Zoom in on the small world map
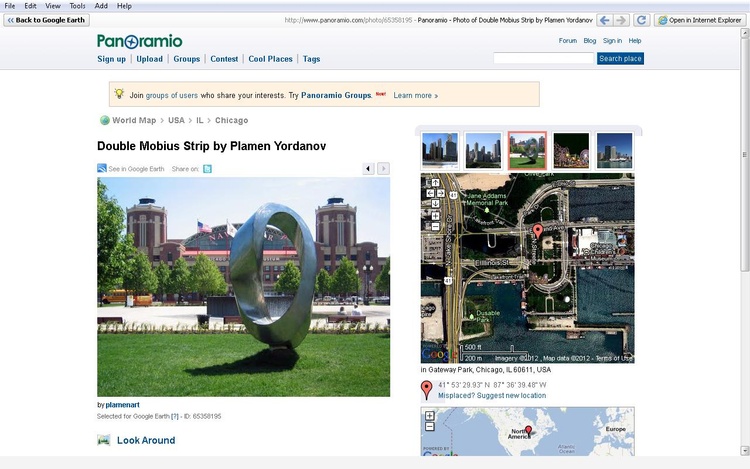The image size is (750, 469). [x=430, y=415]
